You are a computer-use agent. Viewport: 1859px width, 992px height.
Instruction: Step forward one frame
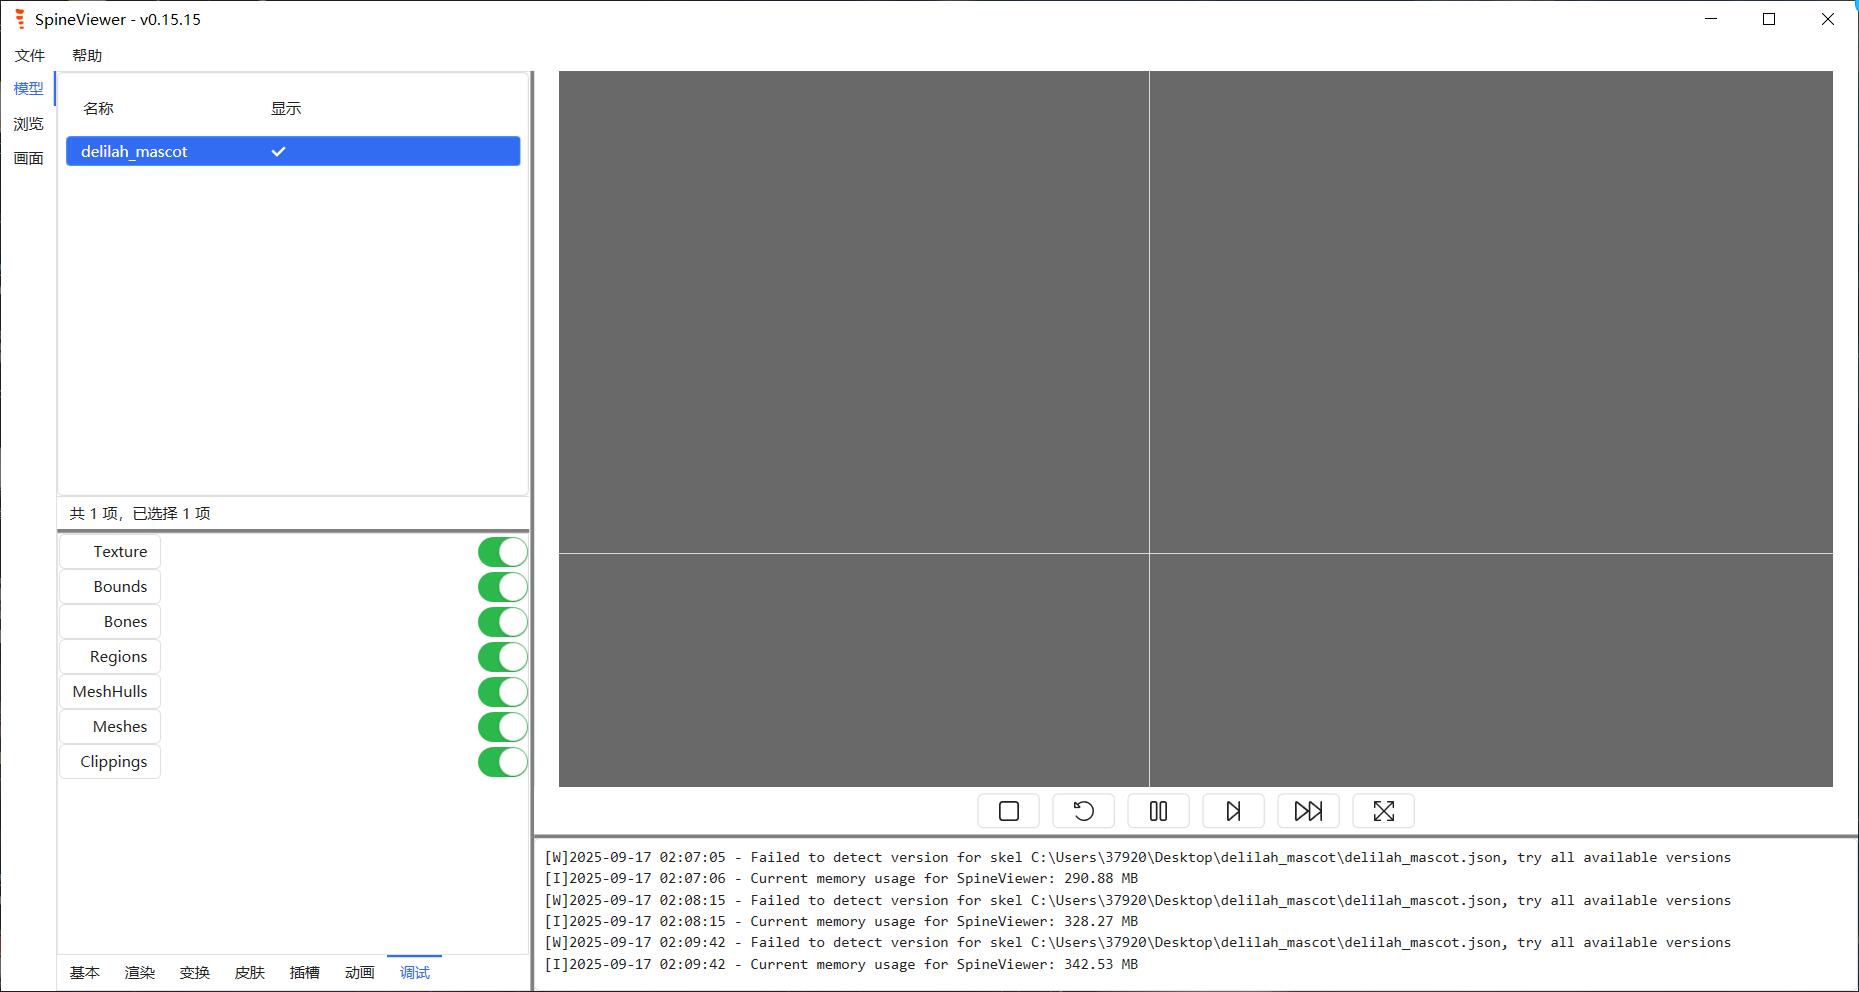tap(1233, 811)
